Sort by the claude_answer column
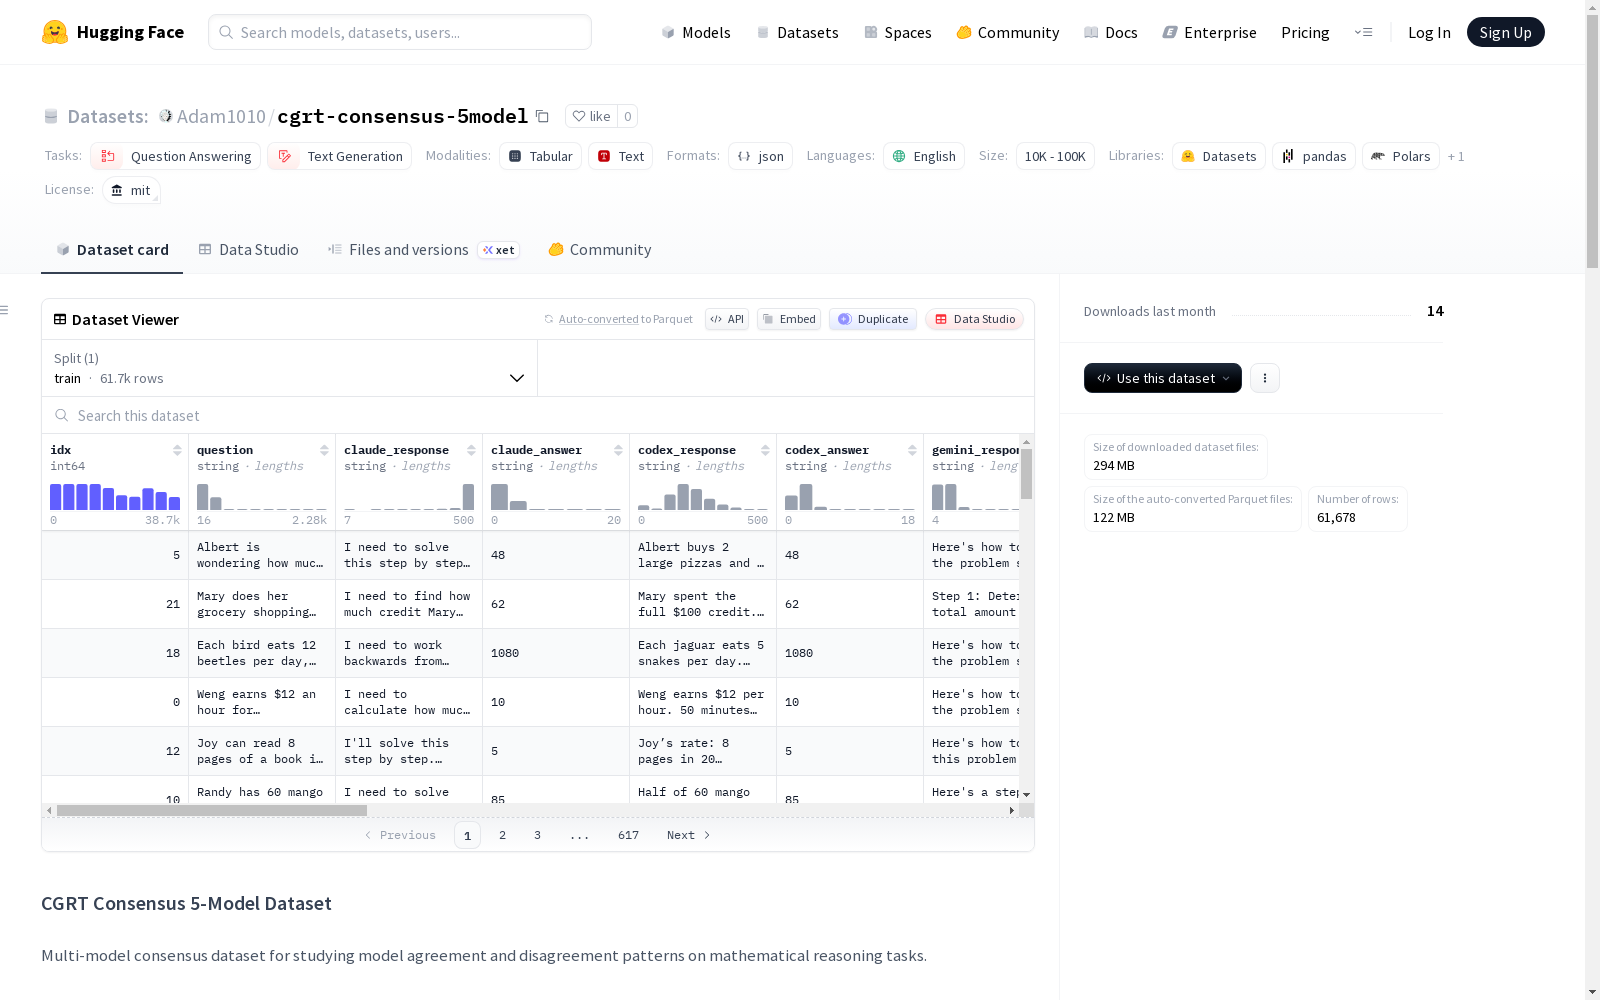Screen dimensions: 1600x1000 coord(618,450)
